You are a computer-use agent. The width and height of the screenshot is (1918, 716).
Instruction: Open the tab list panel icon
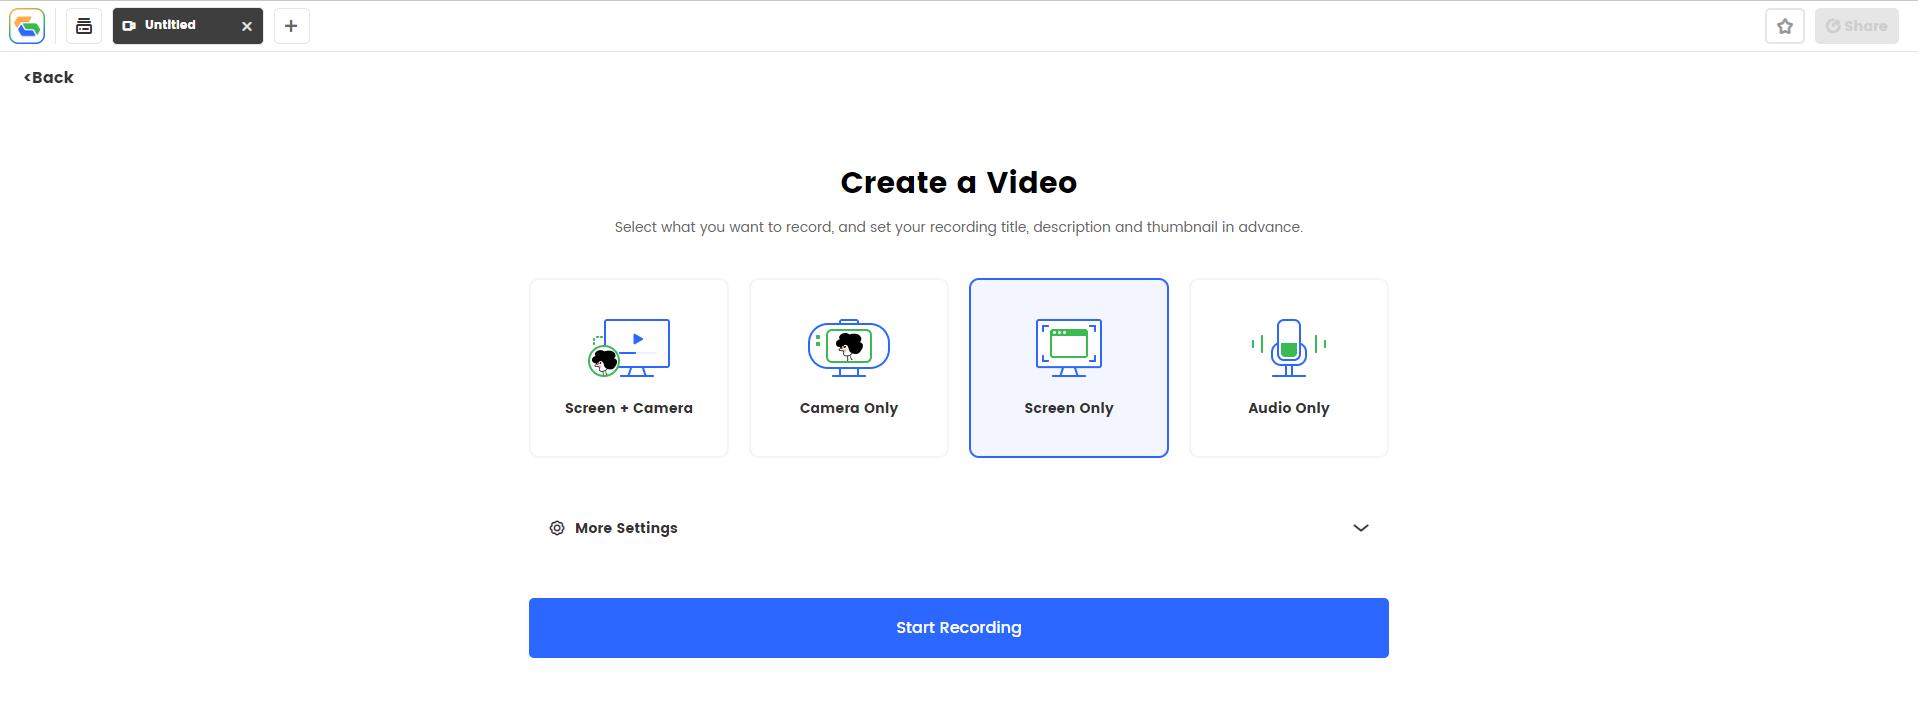coord(84,26)
